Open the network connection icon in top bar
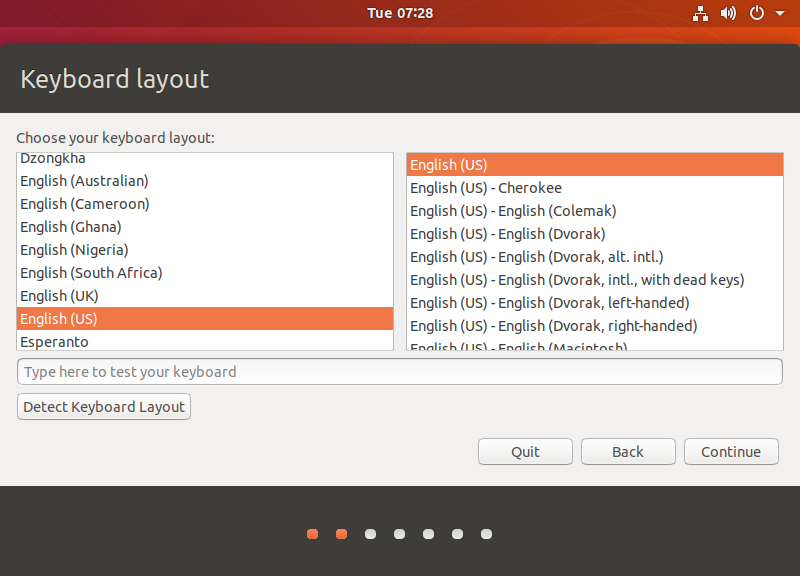 [x=700, y=13]
